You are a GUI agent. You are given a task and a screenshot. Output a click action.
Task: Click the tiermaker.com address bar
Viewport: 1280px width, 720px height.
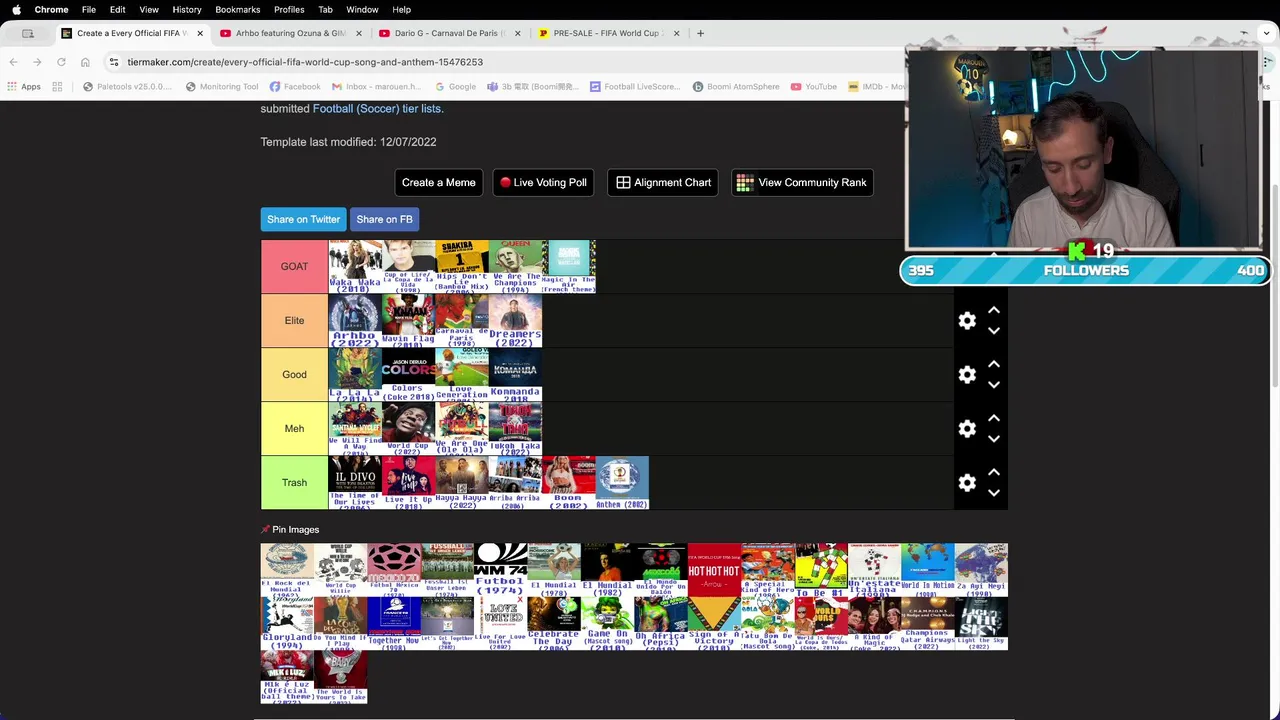305,62
